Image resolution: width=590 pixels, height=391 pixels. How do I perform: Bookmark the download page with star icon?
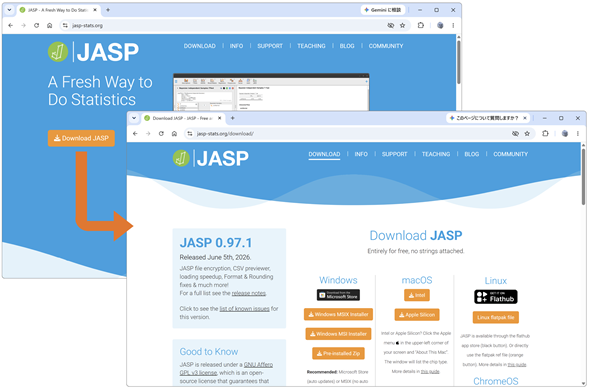(x=527, y=134)
